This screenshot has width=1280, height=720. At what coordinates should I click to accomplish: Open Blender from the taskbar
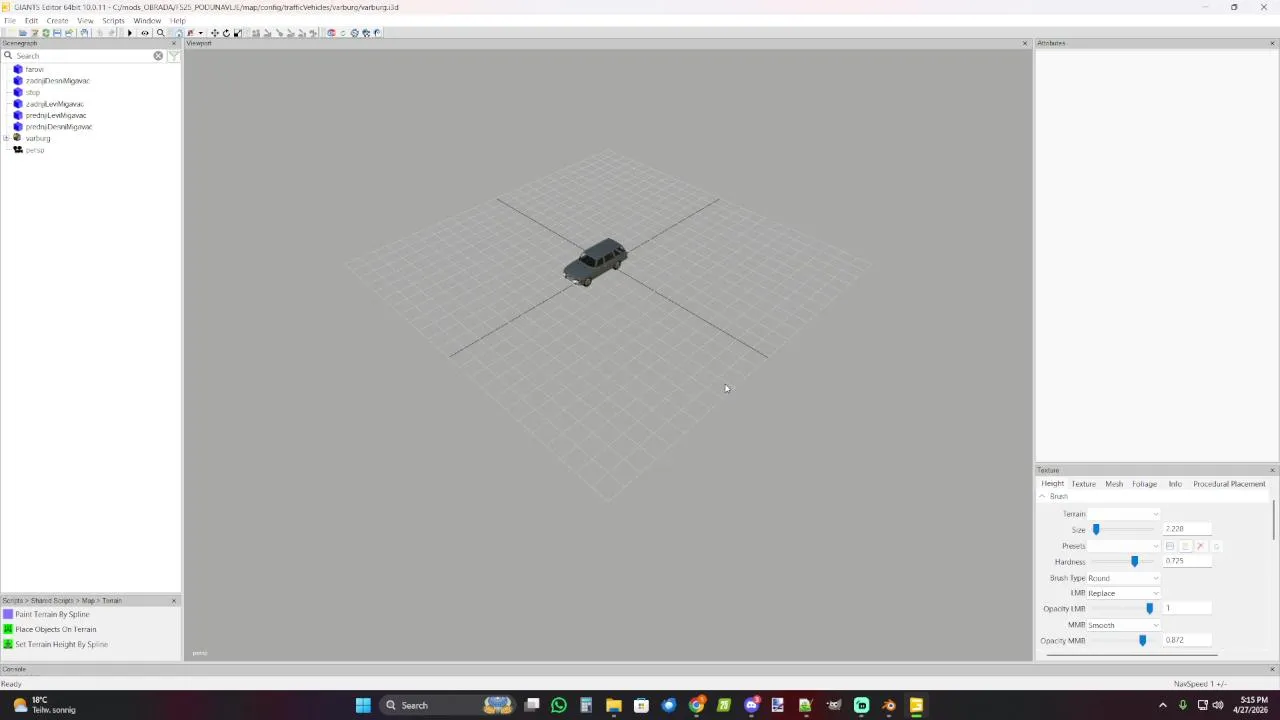point(889,705)
